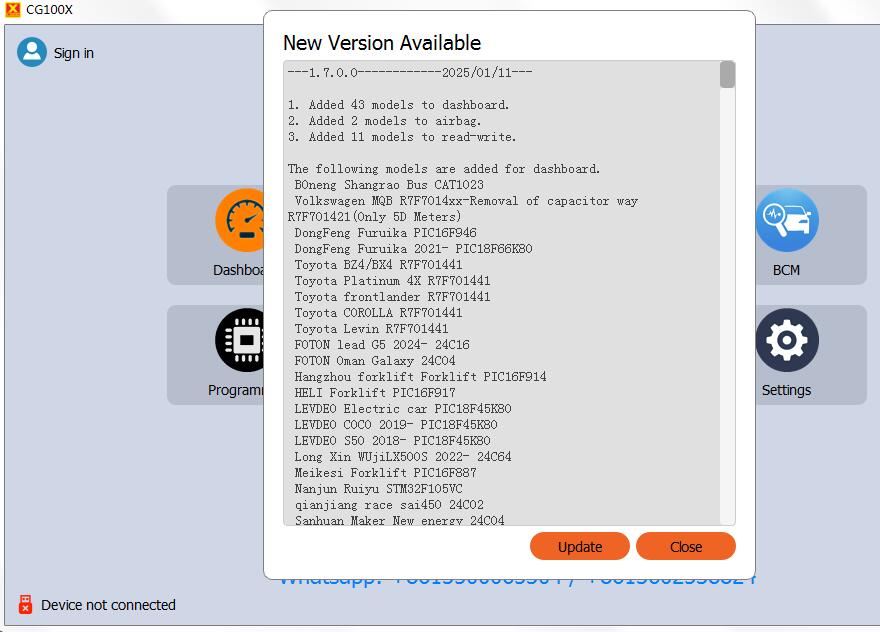Click 'Hangzhou forklift Forklift PIC16F914' entry
Viewport: 880px width, 632px height.
point(420,377)
